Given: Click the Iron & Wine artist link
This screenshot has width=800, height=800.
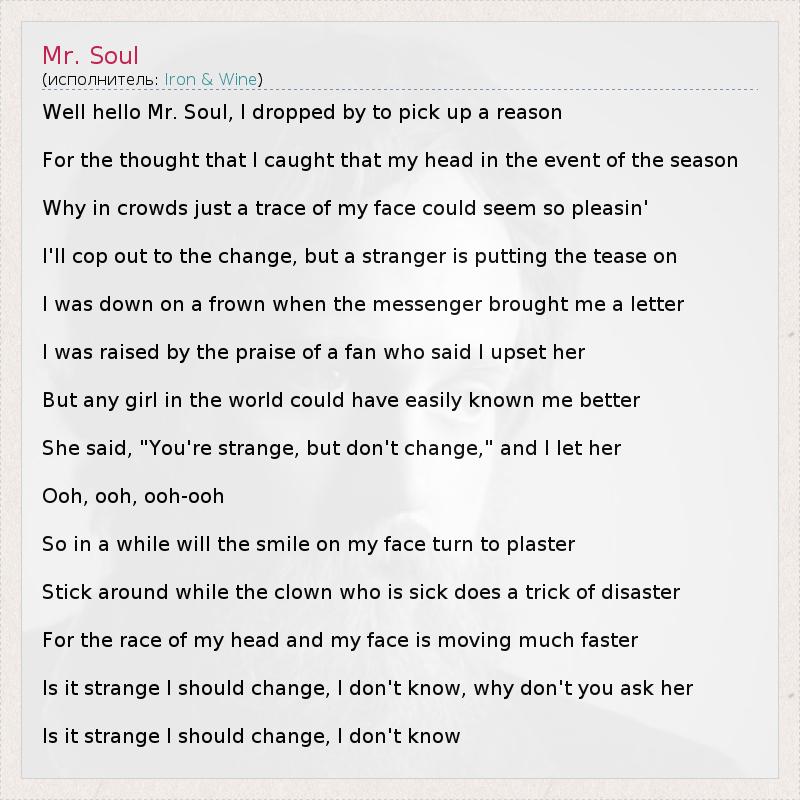Looking at the screenshot, I should coord(211,80).
